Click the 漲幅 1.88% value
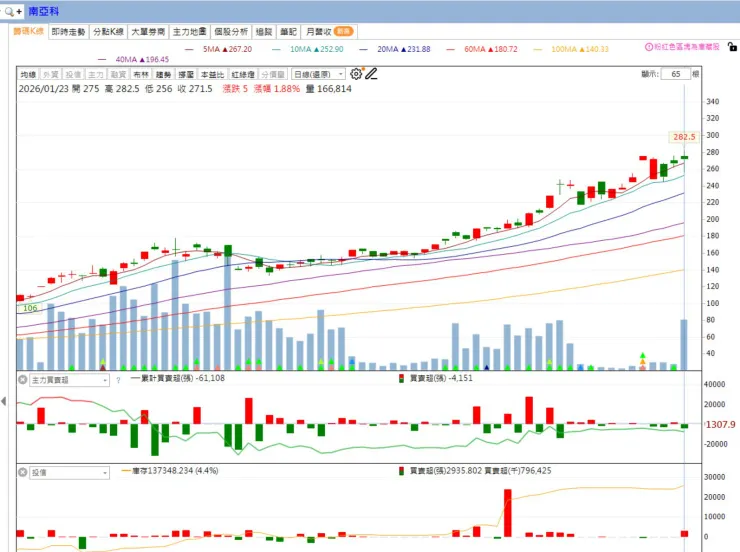Viewport: 740px width, 552px height. click(x=277, y=89)
